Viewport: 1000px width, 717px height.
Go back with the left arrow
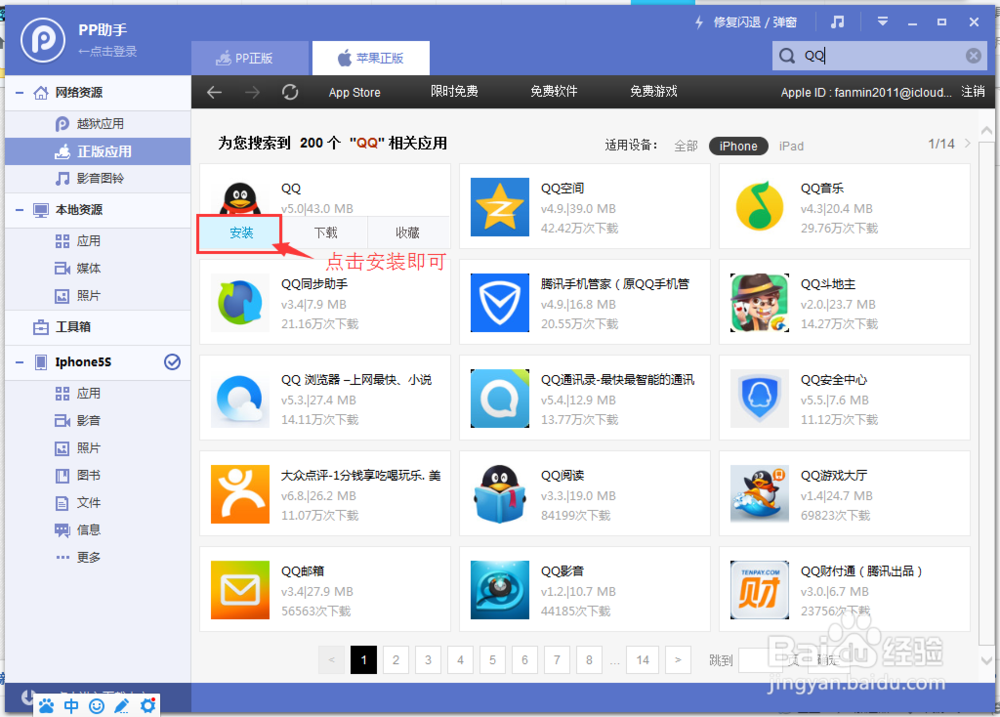214,92
